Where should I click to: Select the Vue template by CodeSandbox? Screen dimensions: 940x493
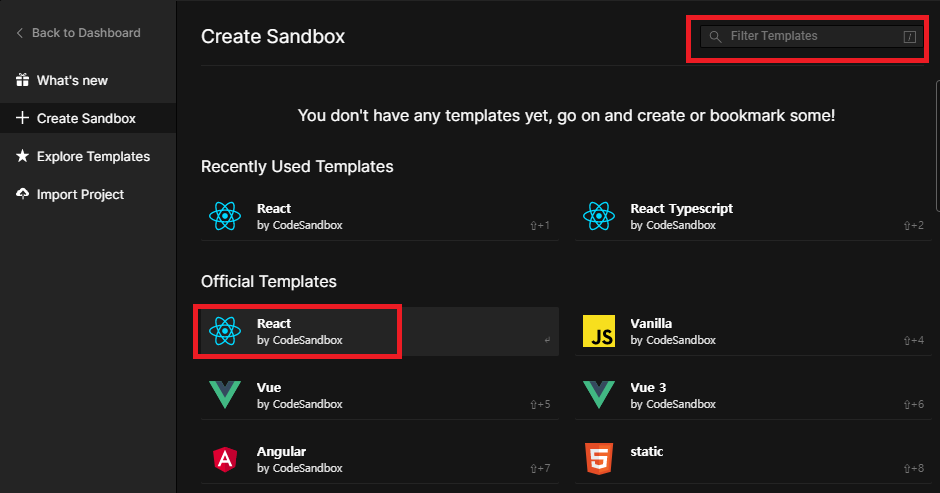(380, 396)
